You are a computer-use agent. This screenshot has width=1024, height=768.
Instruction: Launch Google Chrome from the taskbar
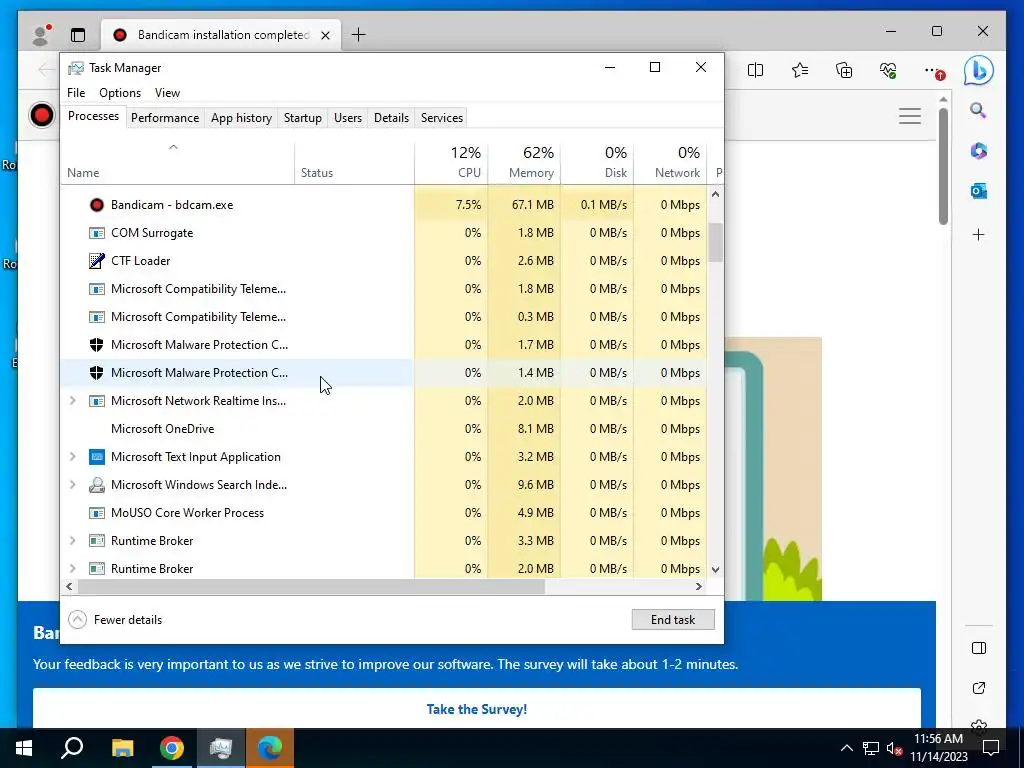click(172, 748)
